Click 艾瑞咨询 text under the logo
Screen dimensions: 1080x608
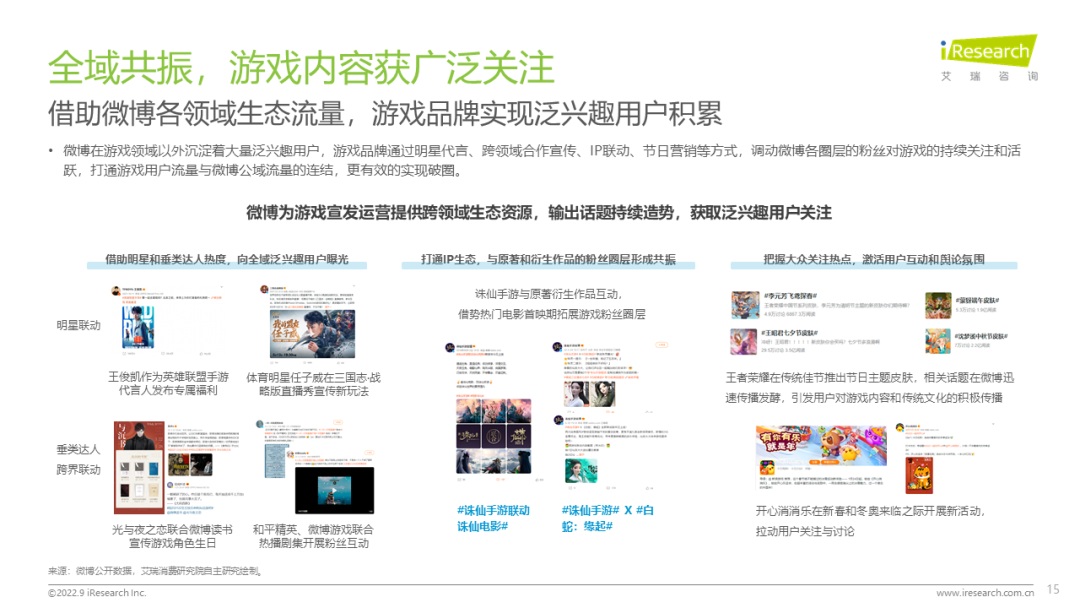coord(989,76)
